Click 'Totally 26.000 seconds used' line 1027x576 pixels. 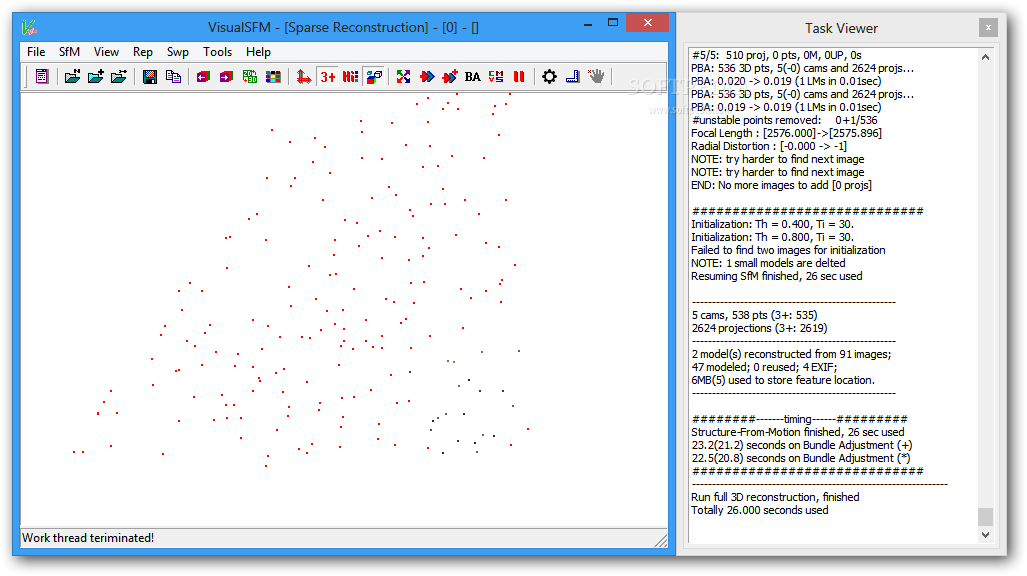[760, 510]
